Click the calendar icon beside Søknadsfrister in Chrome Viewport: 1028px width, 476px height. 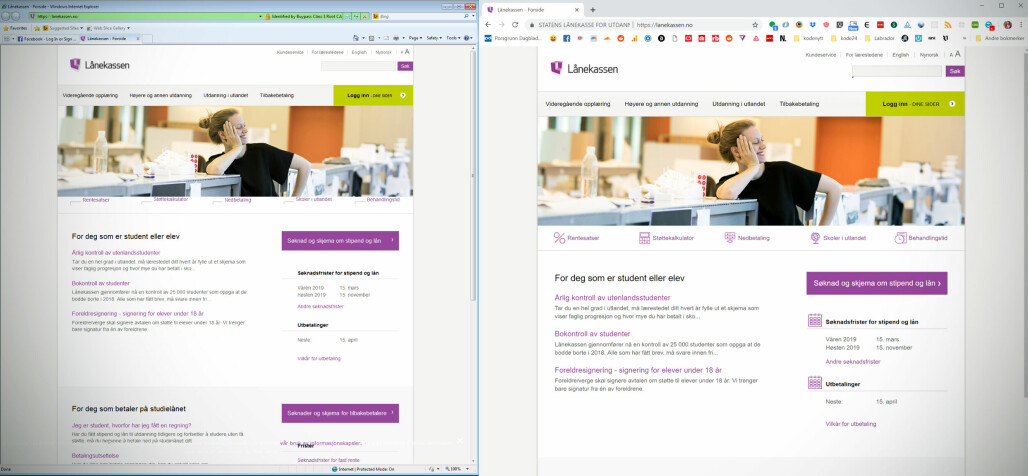[815, 320]
